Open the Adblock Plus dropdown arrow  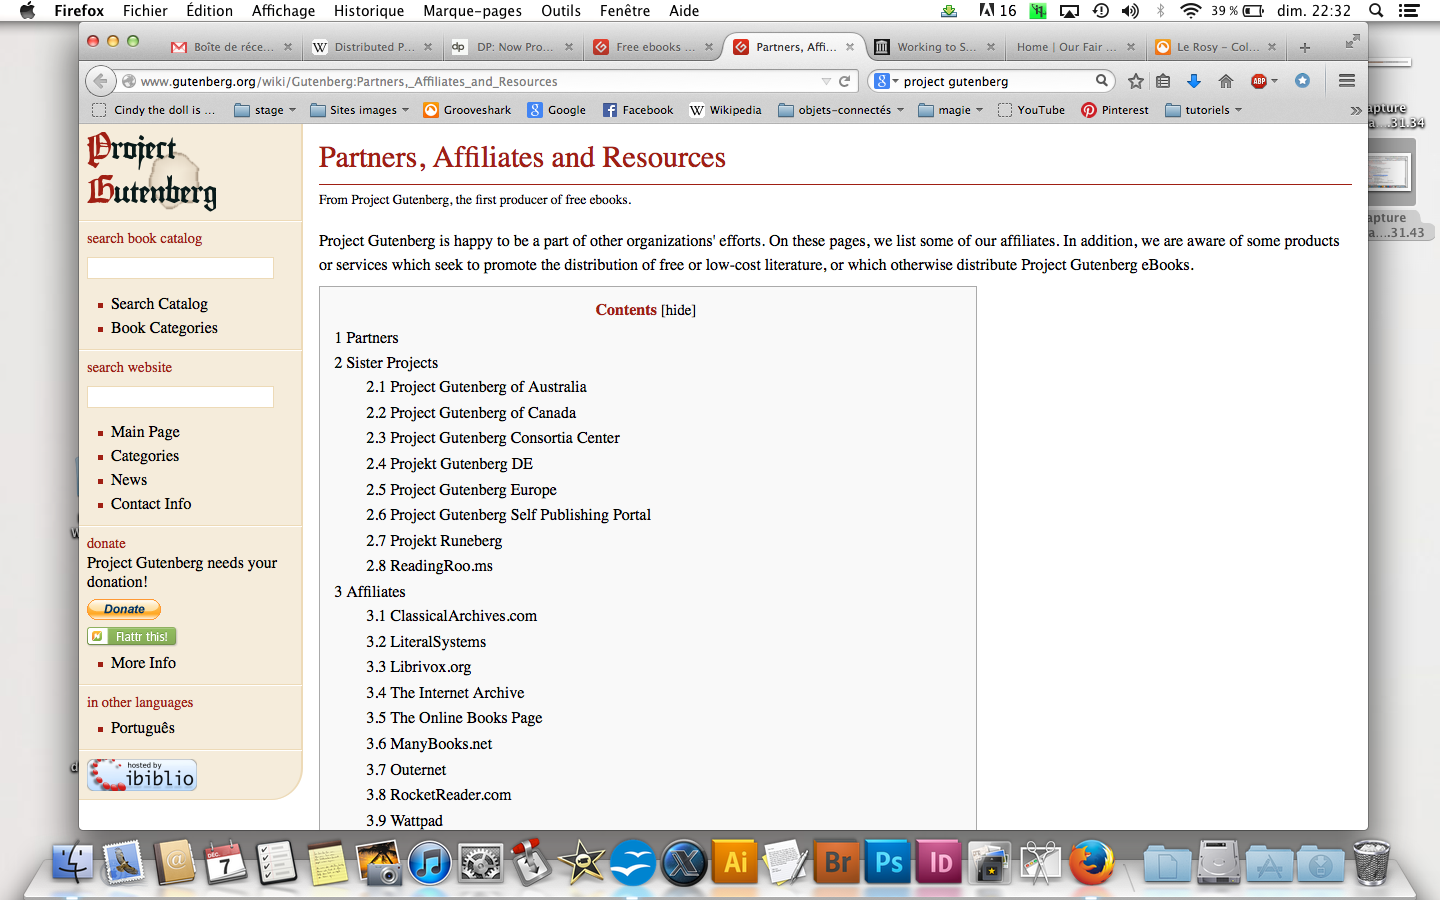(1274, 81)
